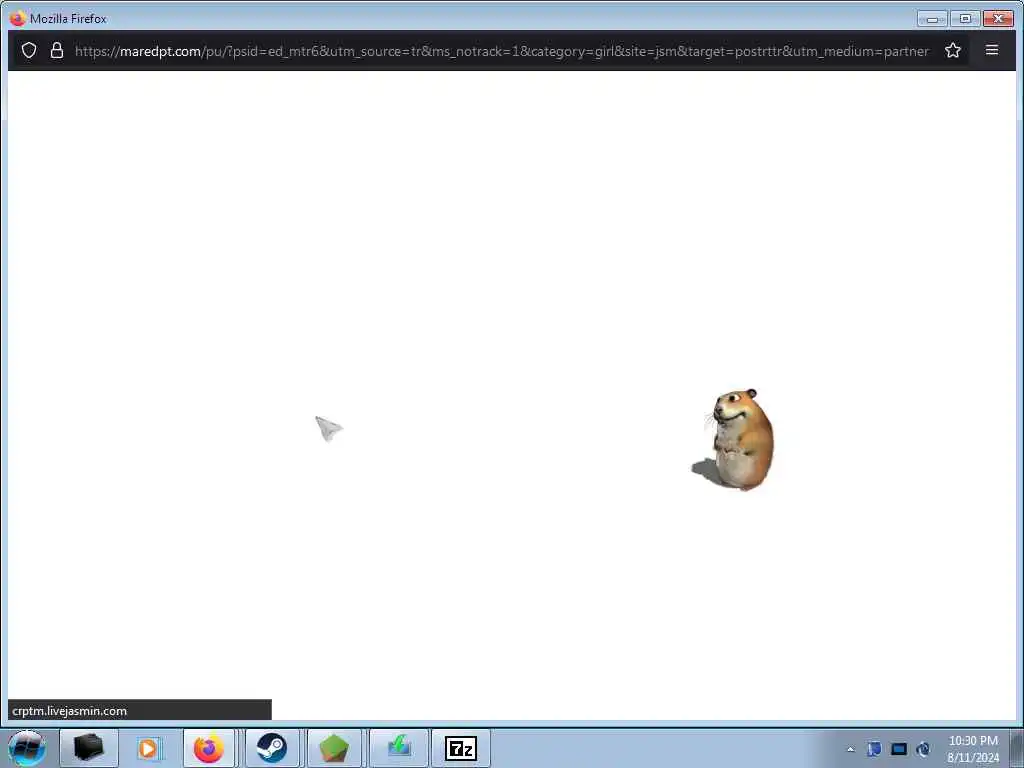Open the green pentagon app in taskbar
Viewport: 1024px width, 768px height.
tap(334, 748)
